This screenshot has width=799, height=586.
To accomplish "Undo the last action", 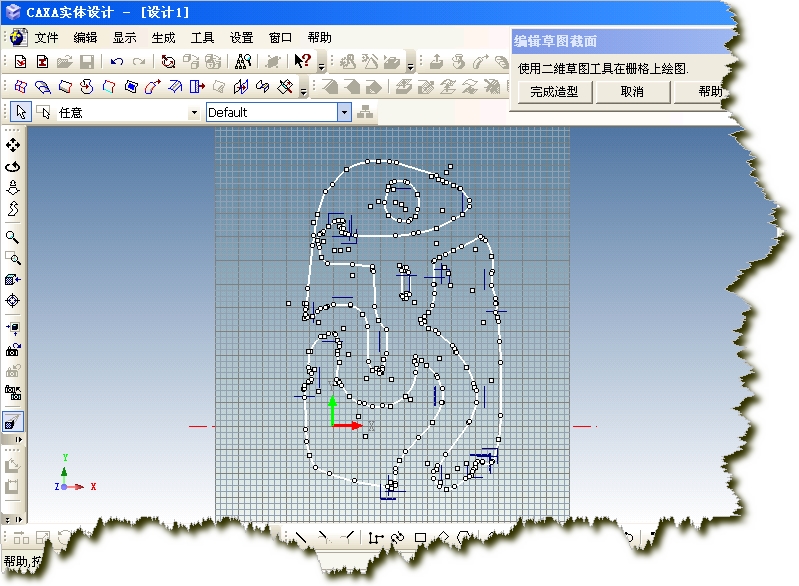I will pos(117,62).
